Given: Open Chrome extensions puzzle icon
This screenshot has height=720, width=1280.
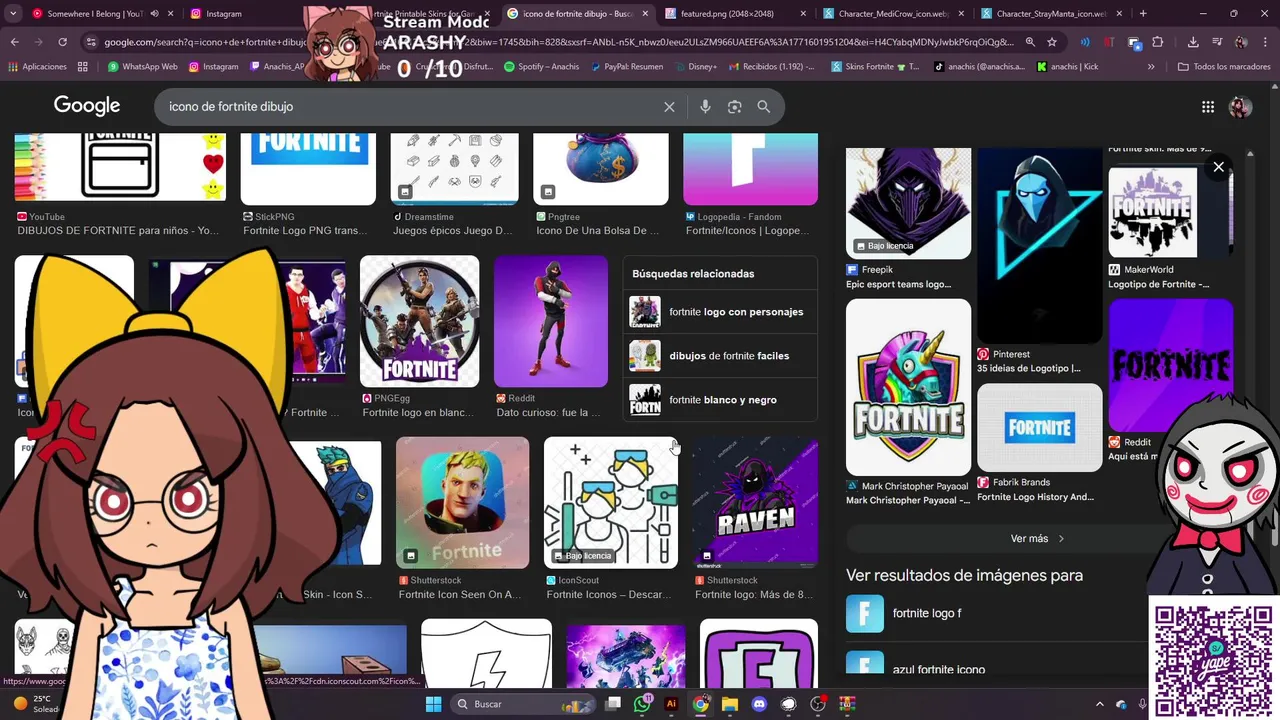Looking at the screenshot, I should click(1158, 42).
